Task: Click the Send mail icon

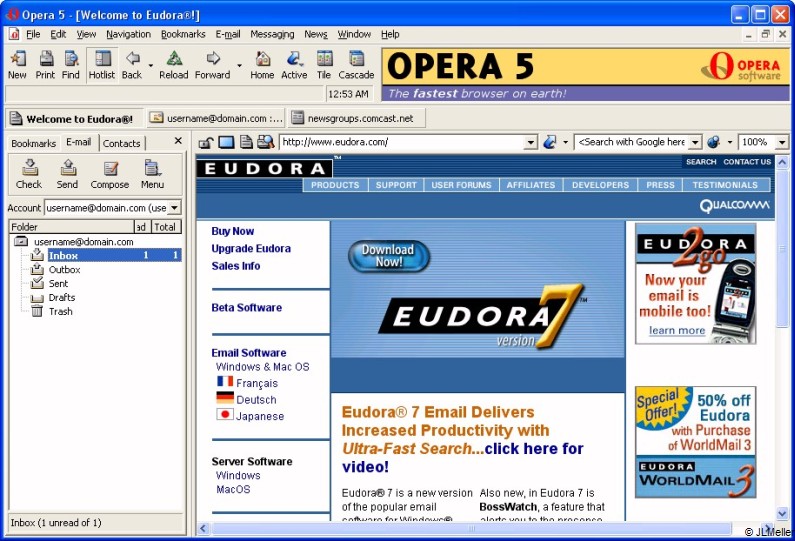Action: 67,174
